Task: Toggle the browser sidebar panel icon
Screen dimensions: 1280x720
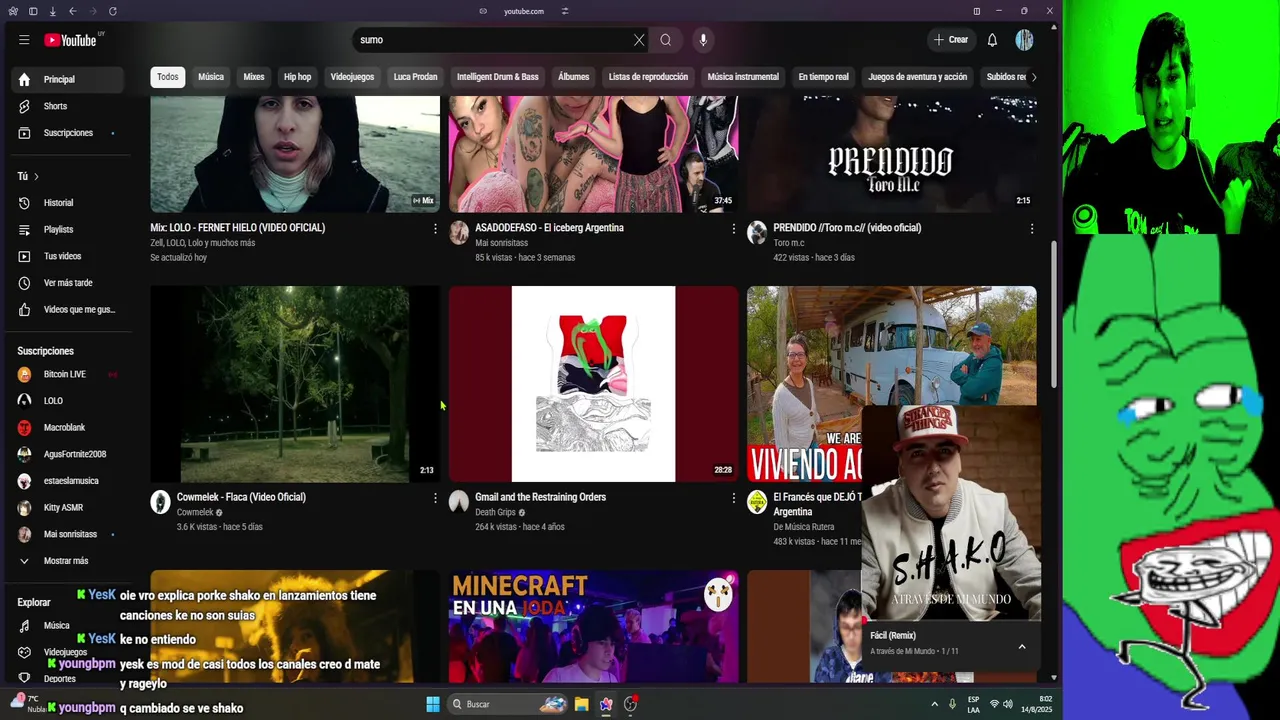Action: (x=33, y=11)
